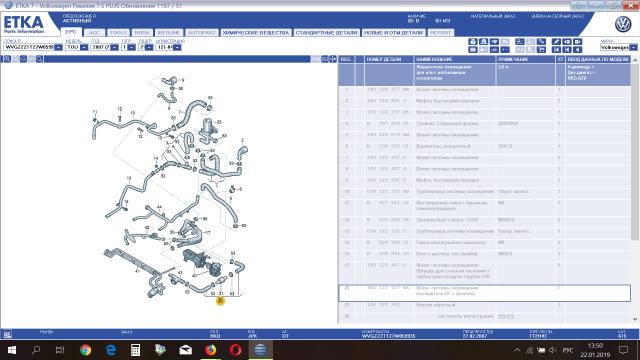The height and width of the screenshot is (360, 640).
Task: Click the printer icon in the toolbar
Action: (473, 42)
